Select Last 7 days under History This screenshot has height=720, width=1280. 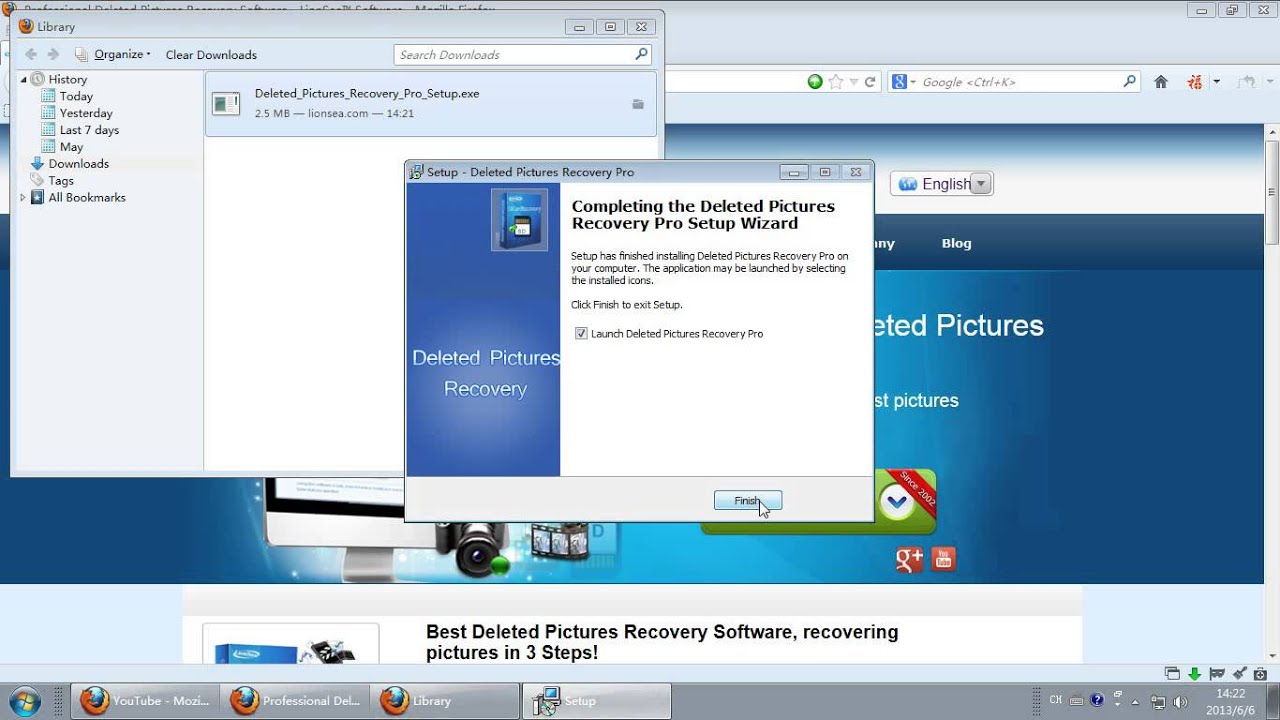tap(89, 130)
